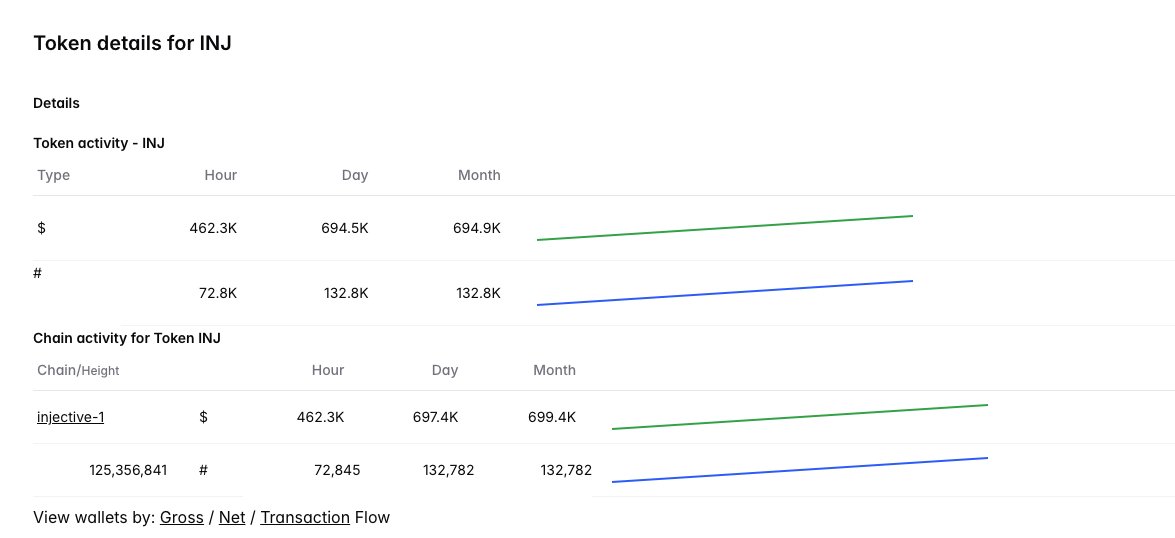Click the 699.4K month value

coord(552,417)
